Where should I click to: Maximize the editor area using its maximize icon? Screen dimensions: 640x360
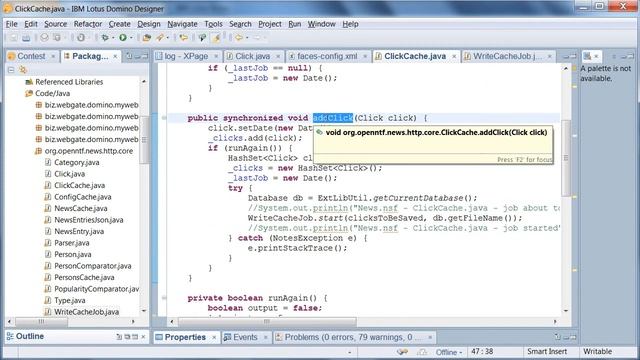pyautogui.click(x=573, y=56)
